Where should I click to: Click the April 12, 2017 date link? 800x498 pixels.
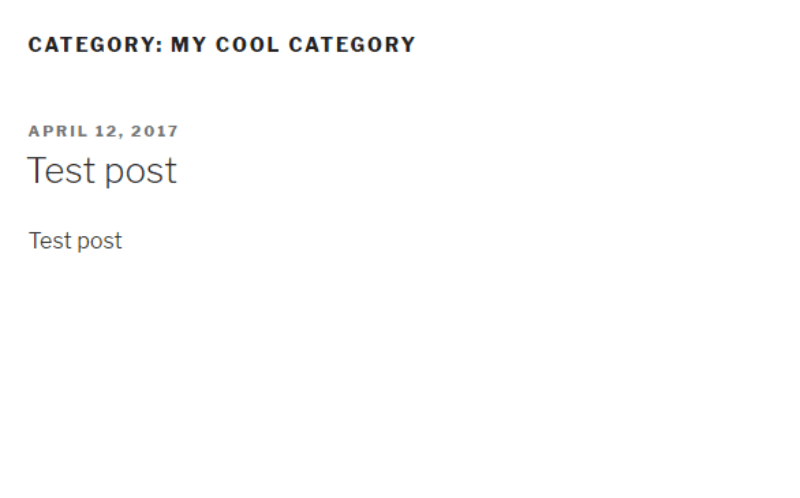point(103,131)
